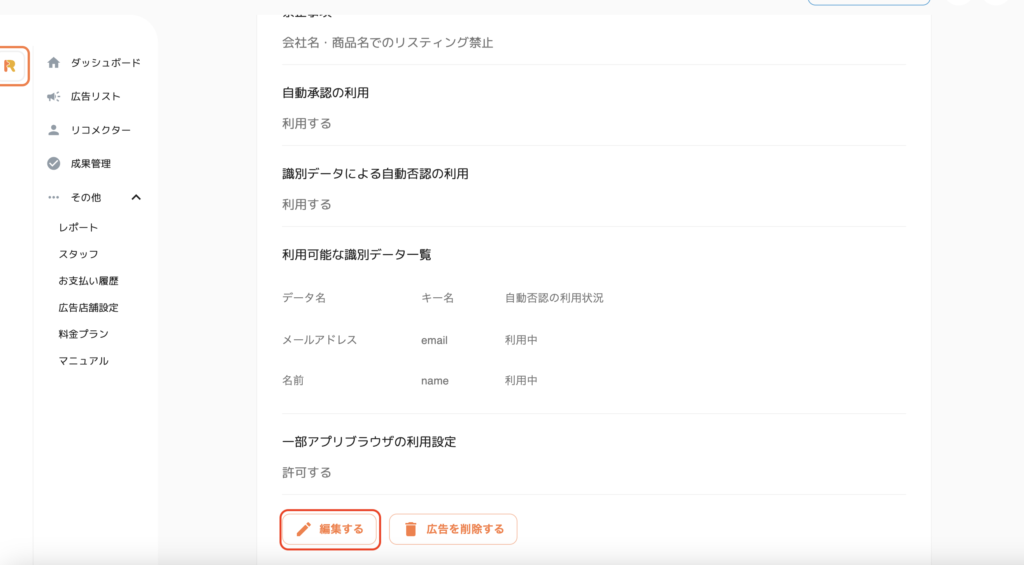Image resolution: width=1024 pixels, height=565 pixels.
Task: Open the スタッフ submenu item
Action: coord(78,254)
